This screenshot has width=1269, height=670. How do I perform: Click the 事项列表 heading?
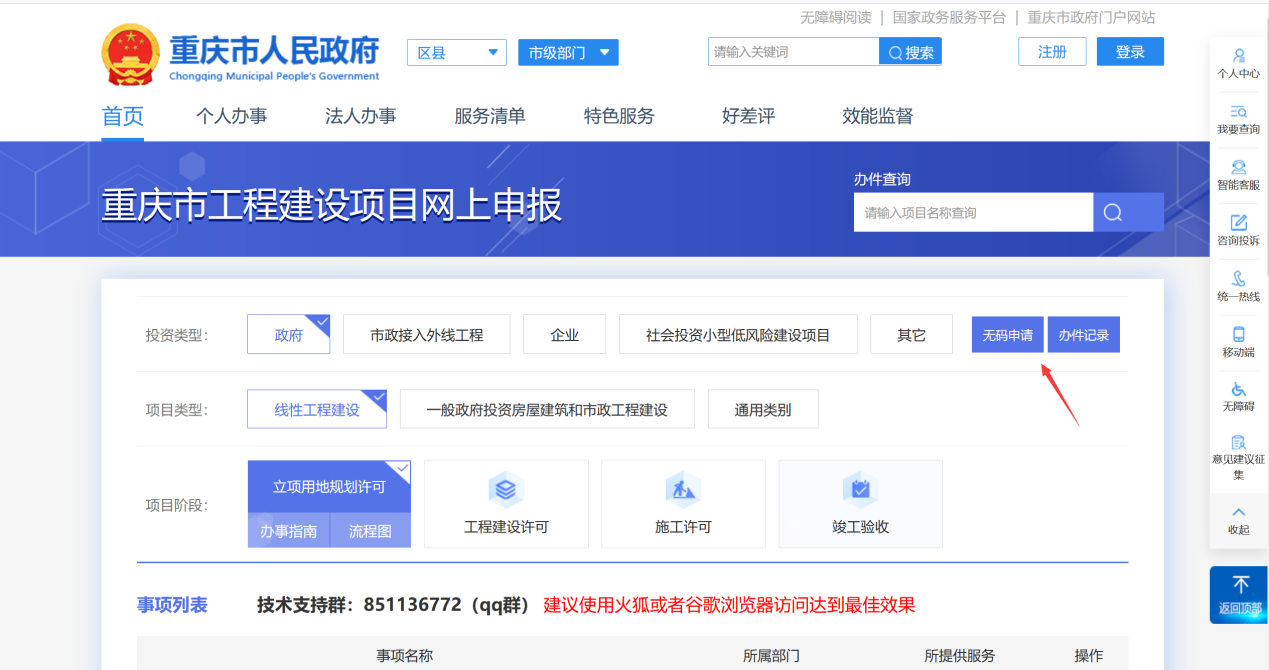172,605
